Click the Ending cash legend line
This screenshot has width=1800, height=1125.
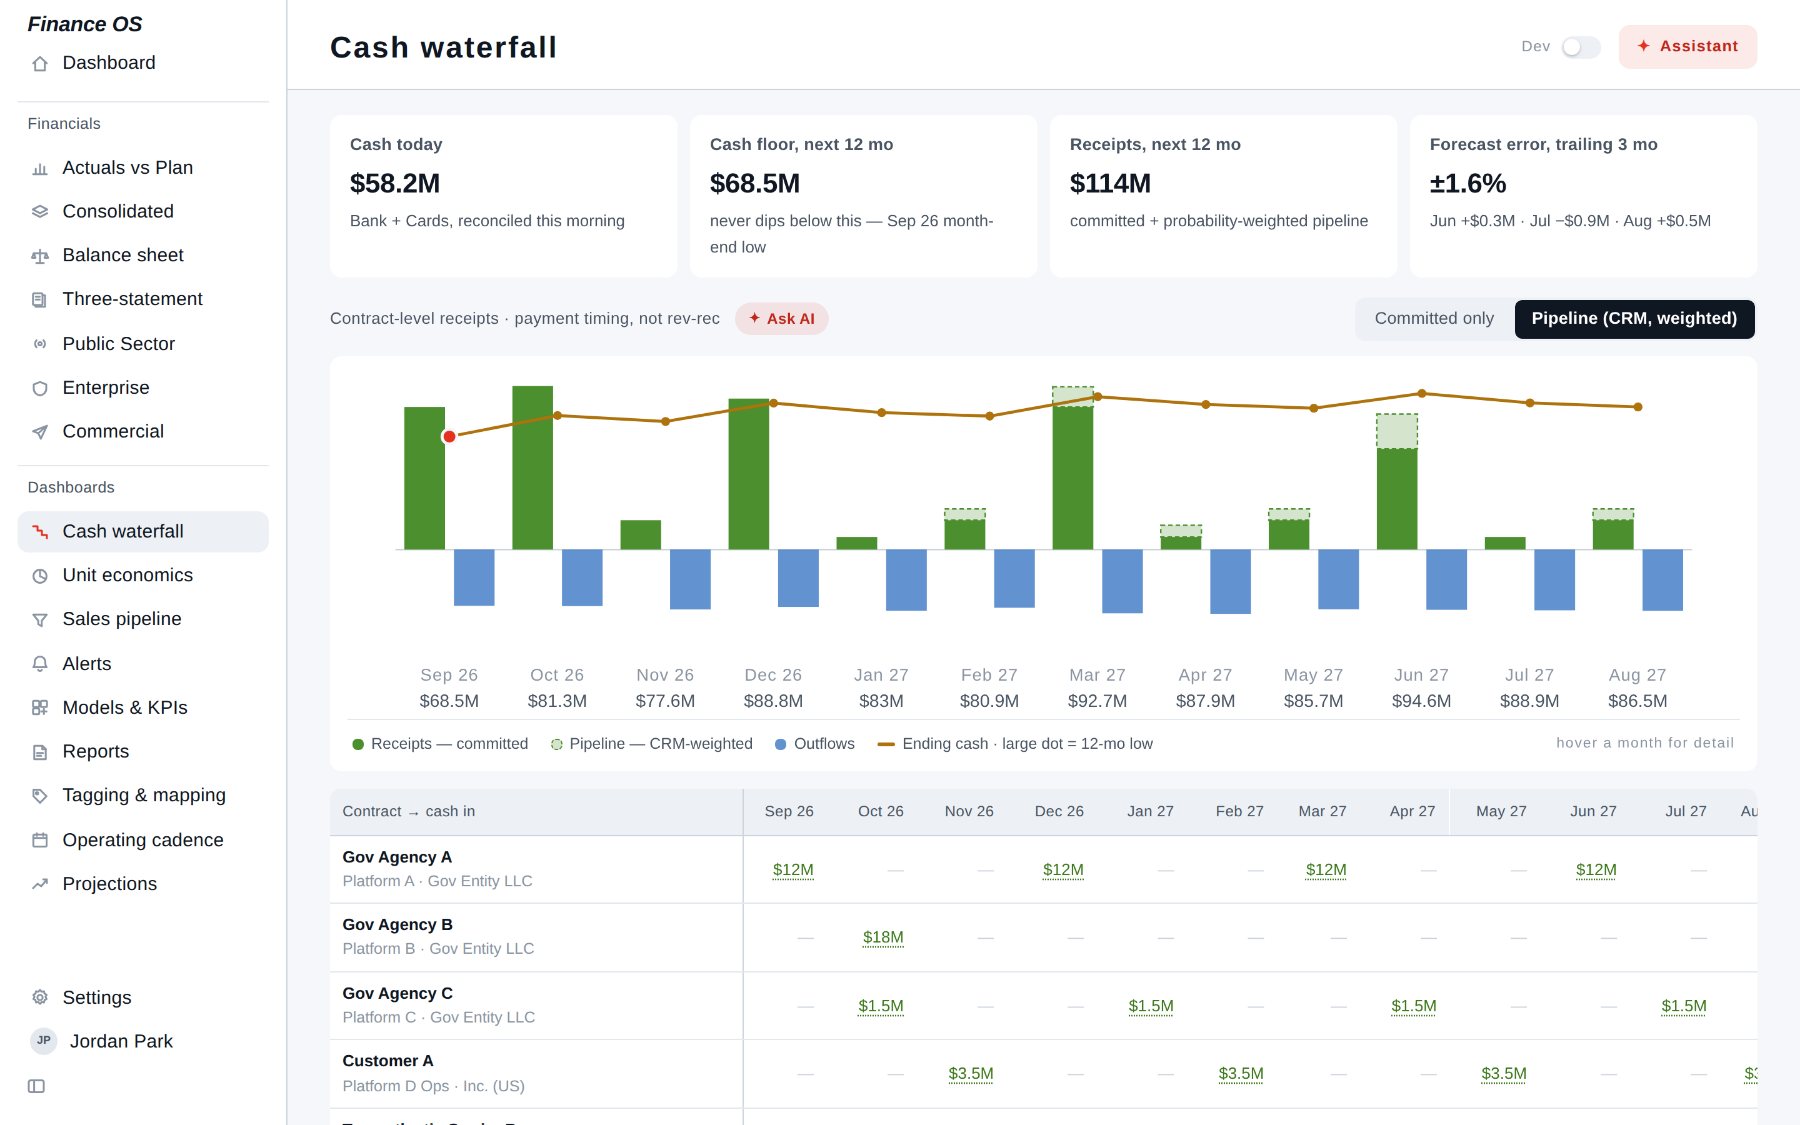pyautogui.click(x=886, y=744)
